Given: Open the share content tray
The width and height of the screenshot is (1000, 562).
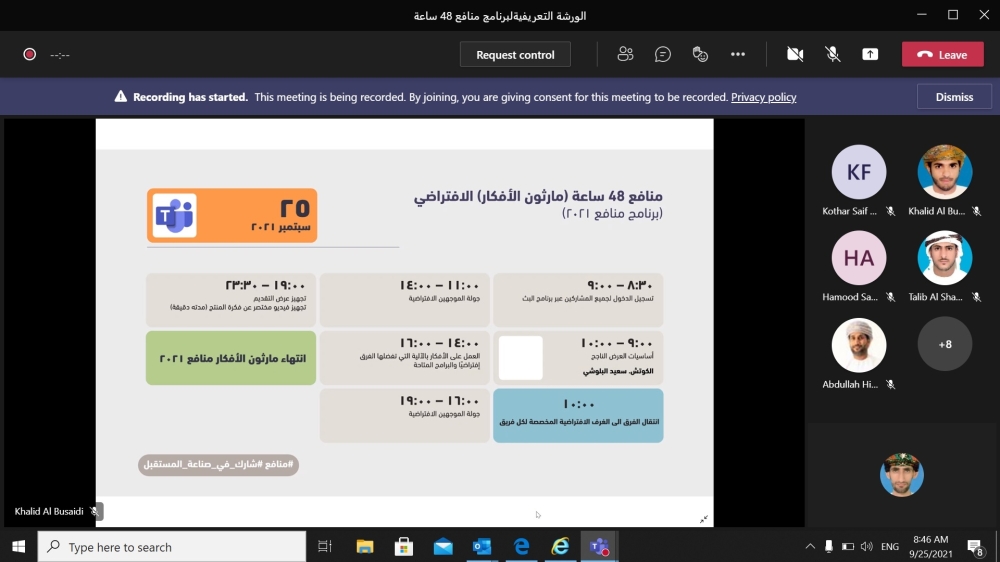Looking at the screenshot, I should point(870,54).
